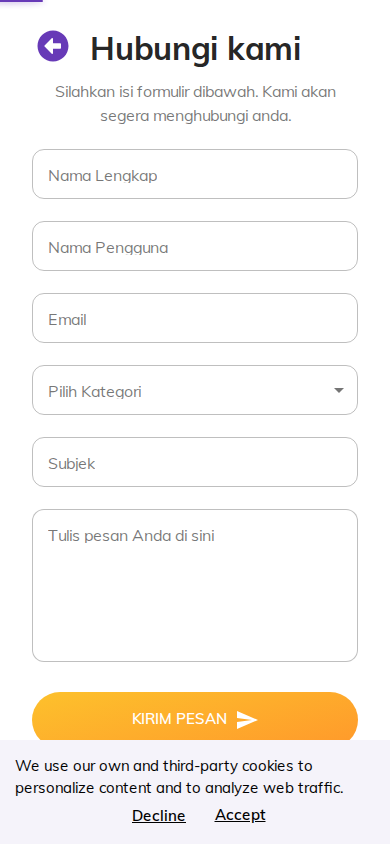This screenshot has height=844, width=390.
Task: Open the Pilih Kategori combo box
Action: (195, 390)
